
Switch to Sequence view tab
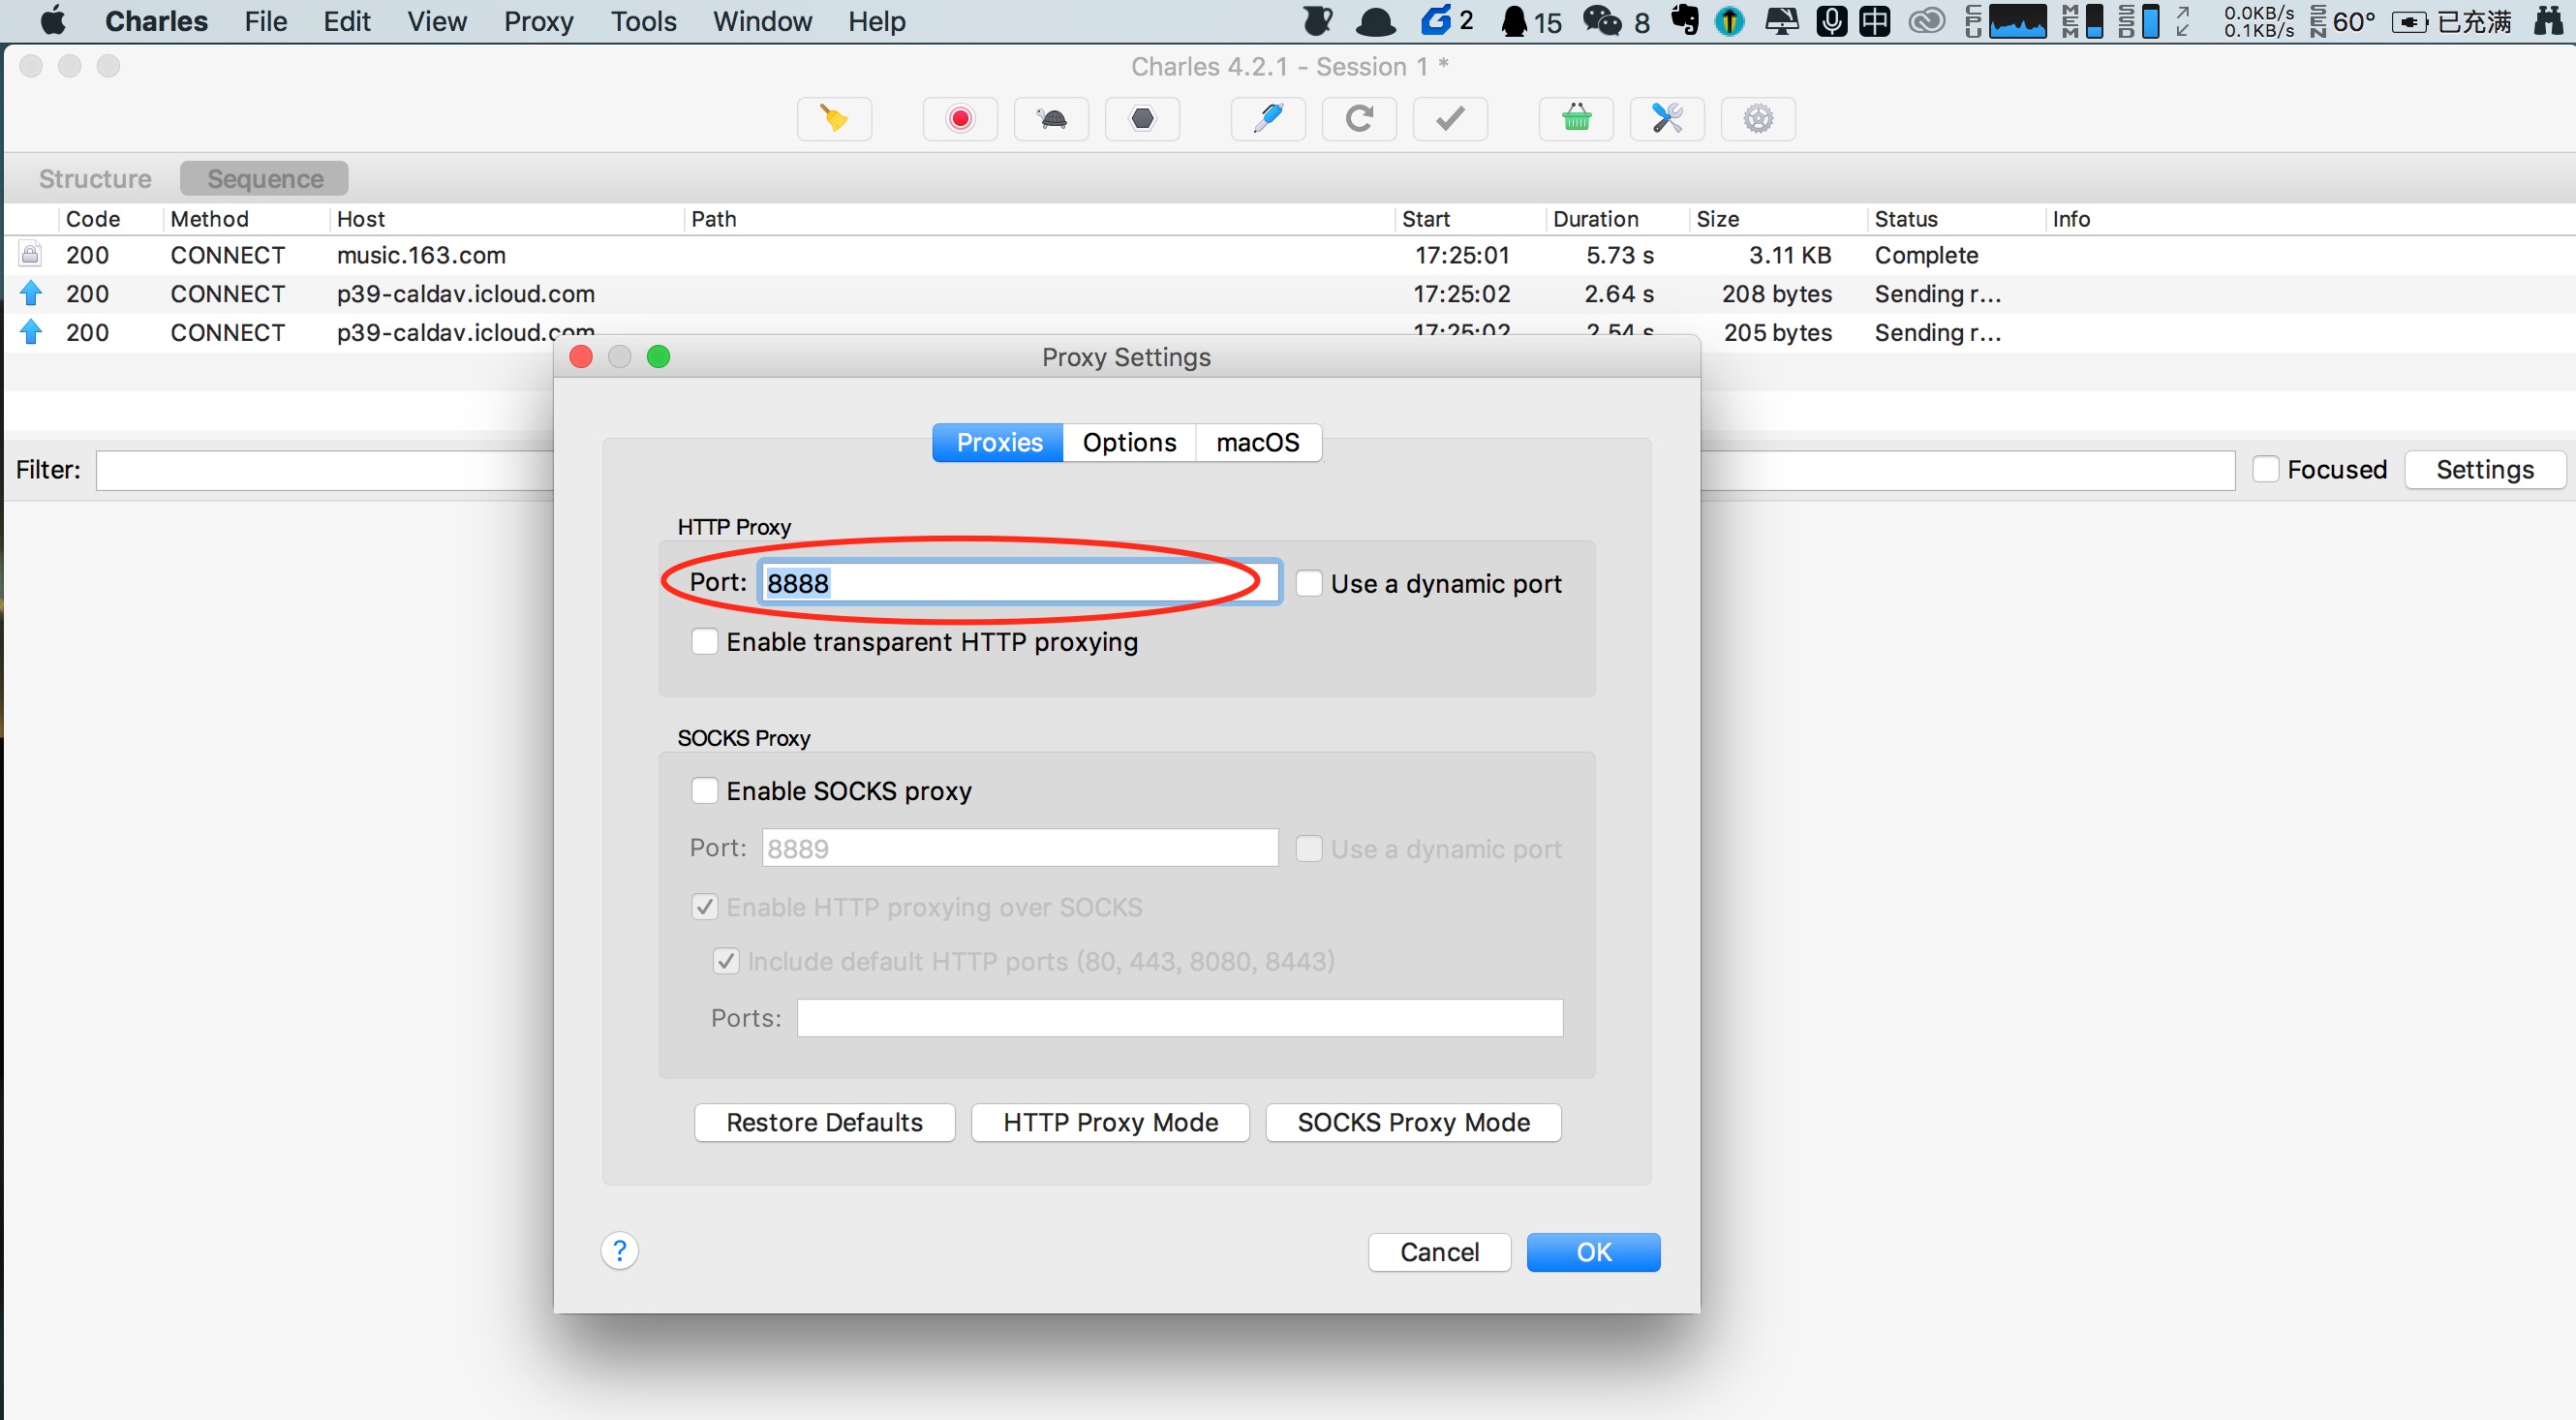click(265, 178)
